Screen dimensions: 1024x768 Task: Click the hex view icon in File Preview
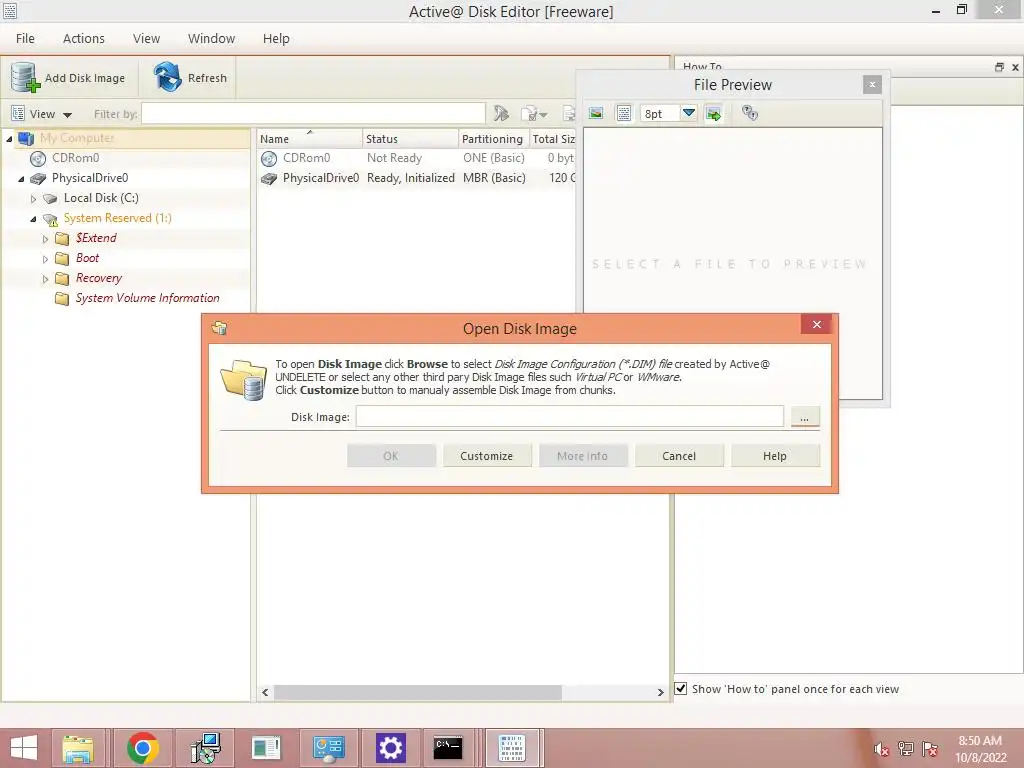[624, 113]
